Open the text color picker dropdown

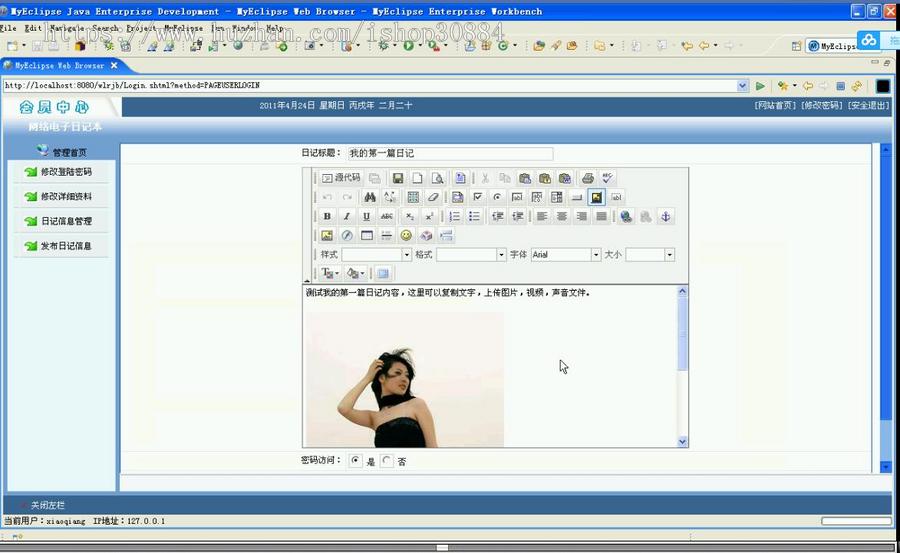(331, 273)
